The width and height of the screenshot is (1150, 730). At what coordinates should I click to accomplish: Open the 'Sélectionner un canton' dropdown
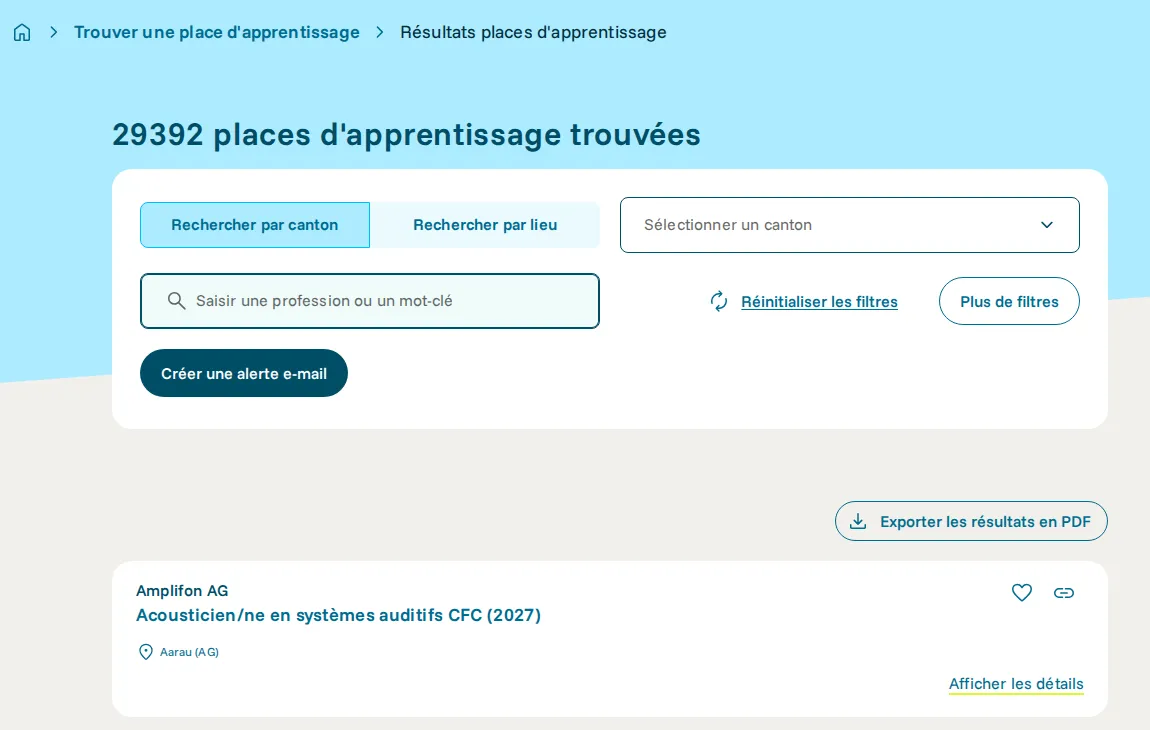pyautogui.click(x=849, y=225)
